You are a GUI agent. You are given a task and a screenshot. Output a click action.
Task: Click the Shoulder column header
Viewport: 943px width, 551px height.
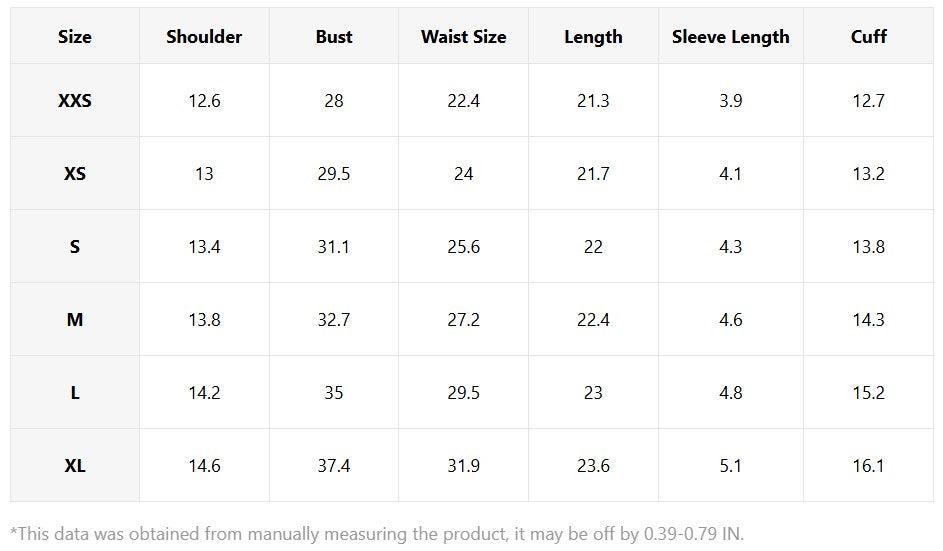[204, 37]
